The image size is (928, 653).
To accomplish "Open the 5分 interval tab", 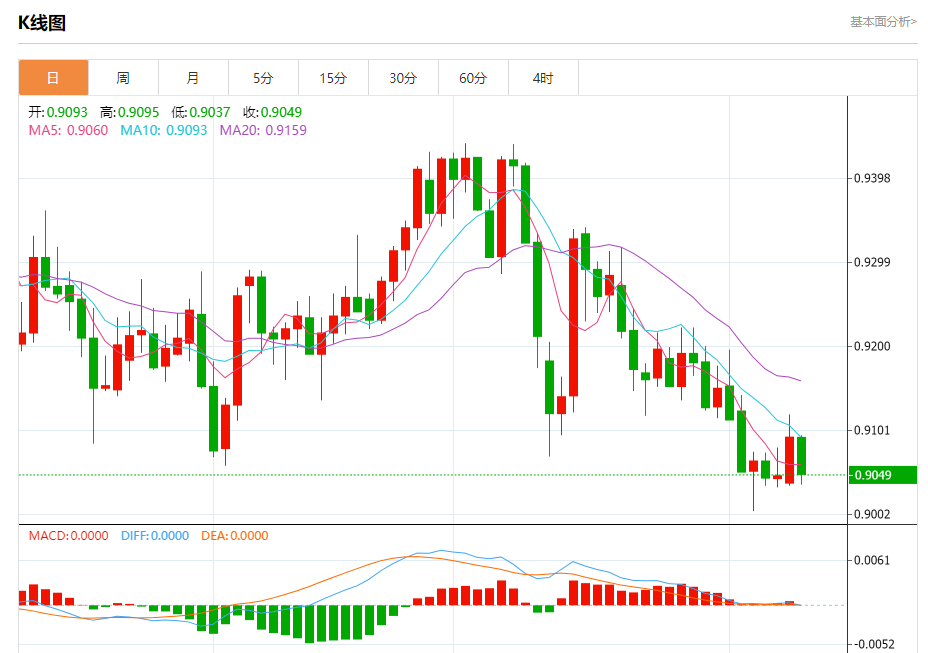I will tap(263, 78).
